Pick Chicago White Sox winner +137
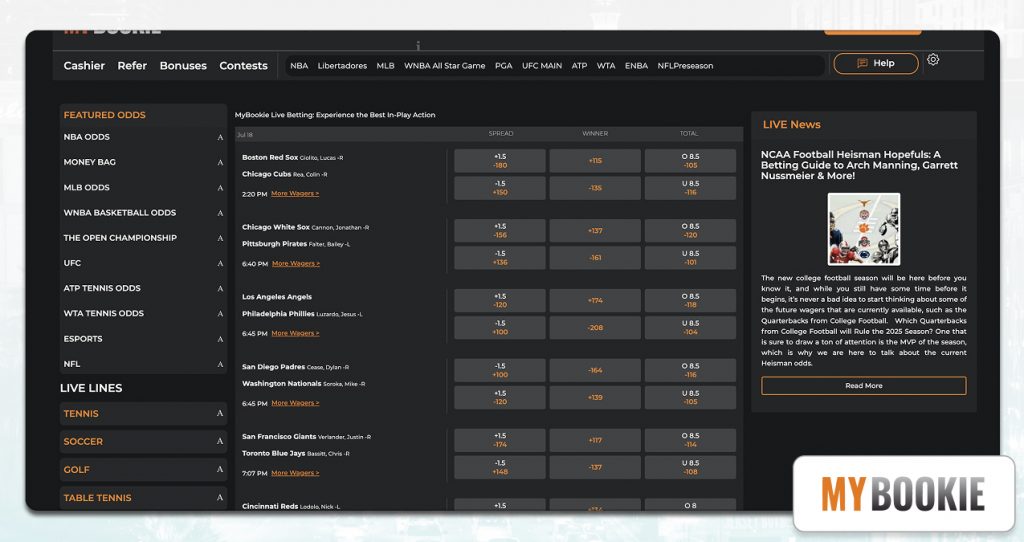Screen dimensions: 1024x542 click(595, 231)
